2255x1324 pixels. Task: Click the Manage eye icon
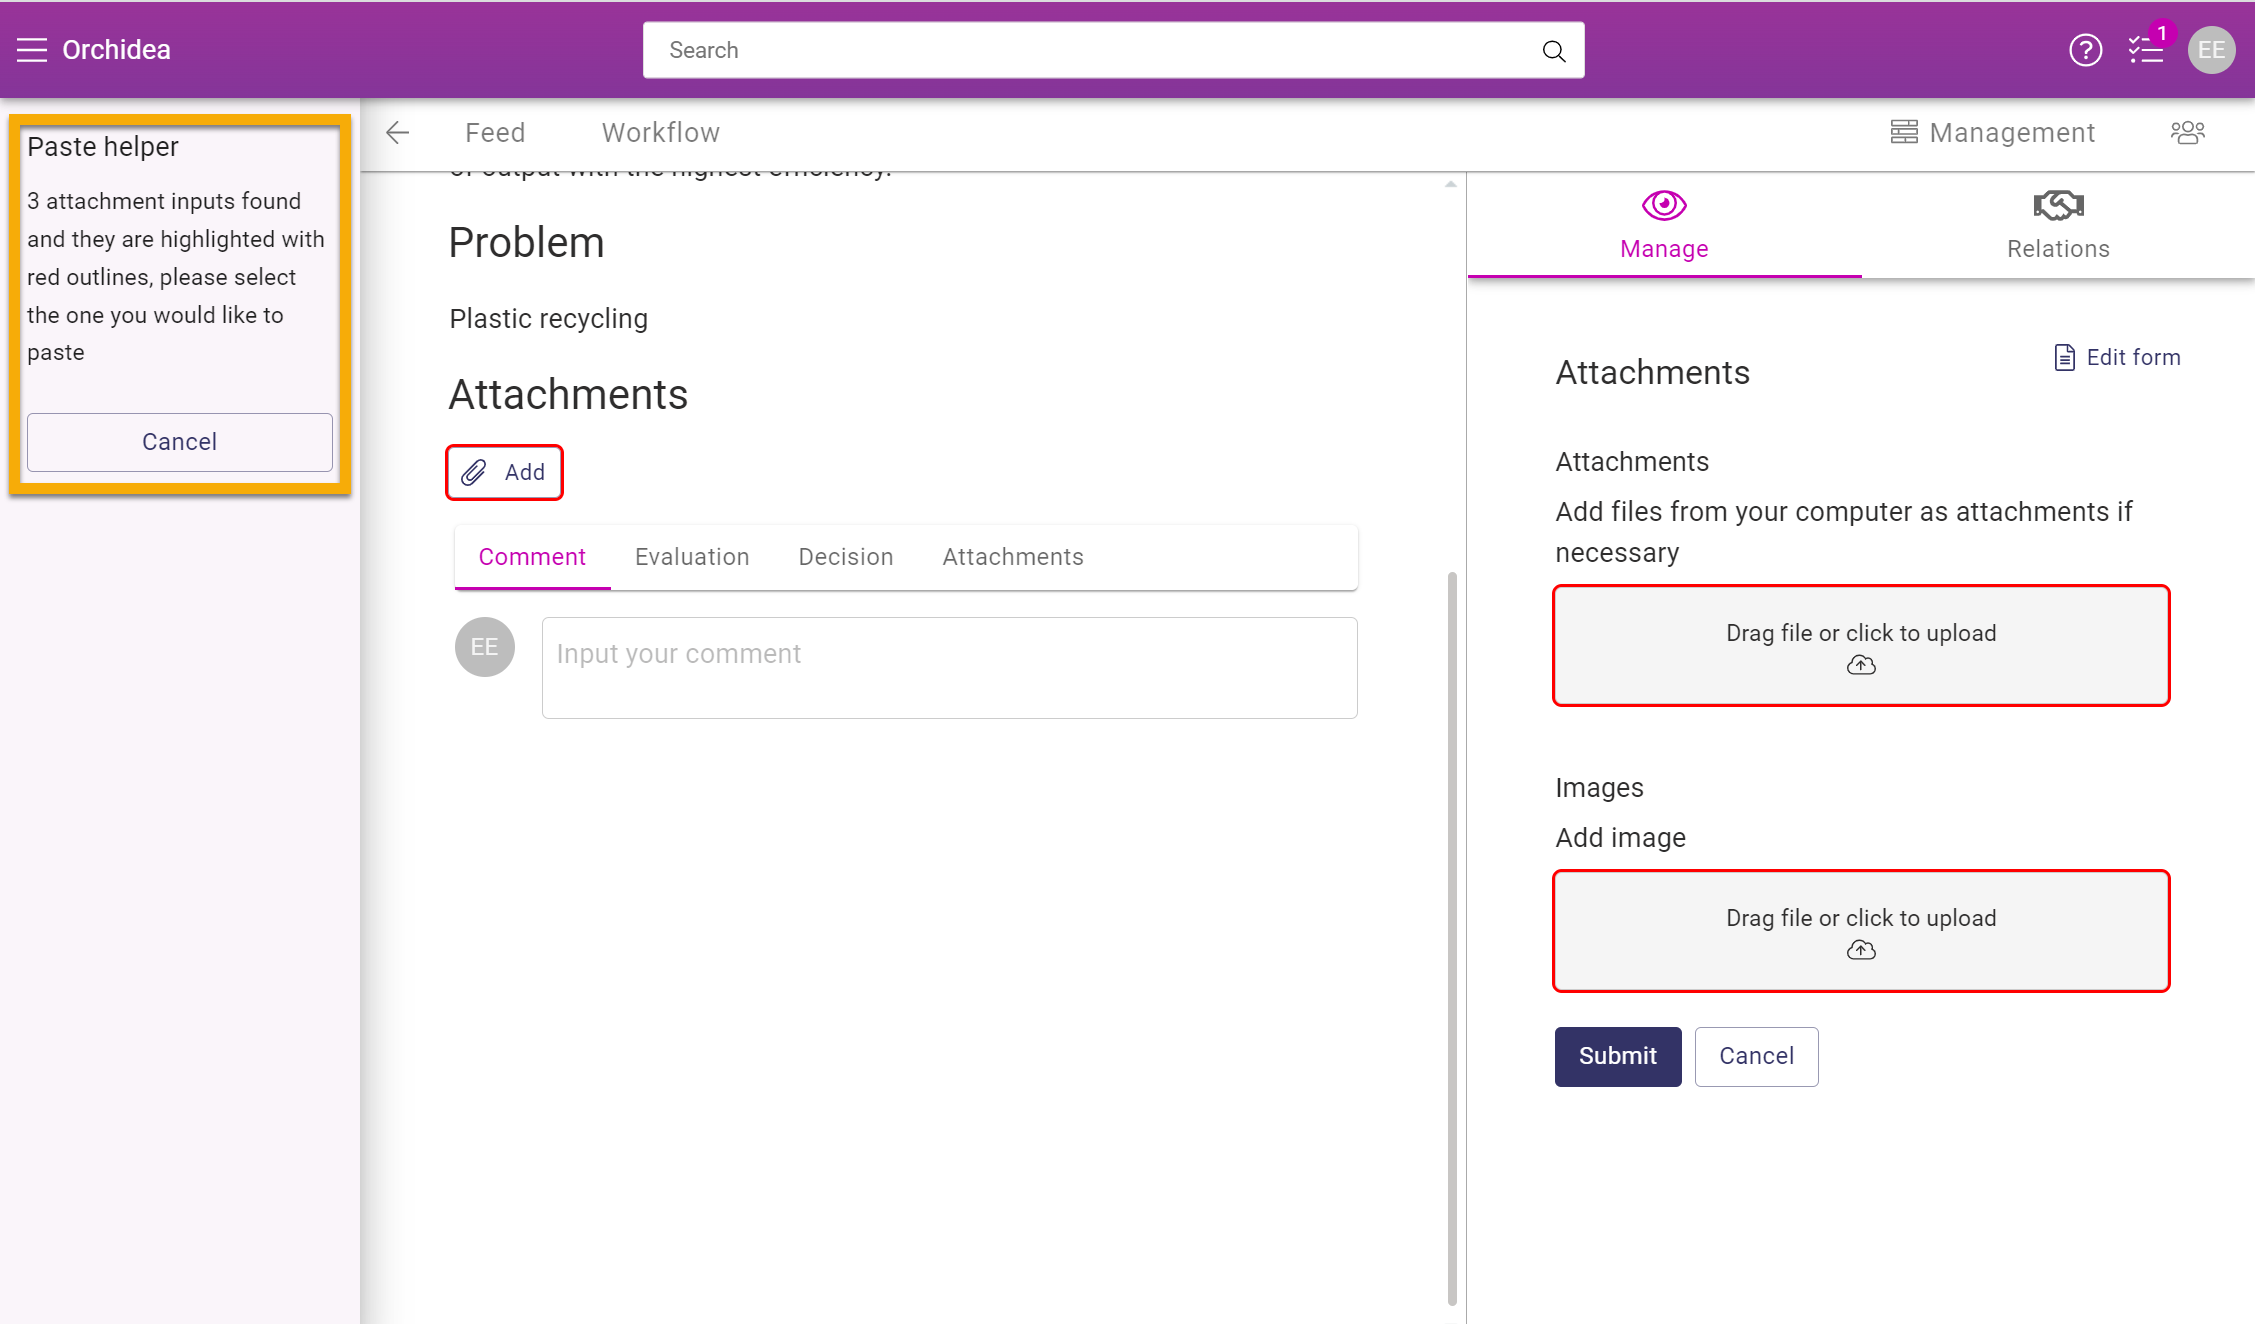(1664, 205)
